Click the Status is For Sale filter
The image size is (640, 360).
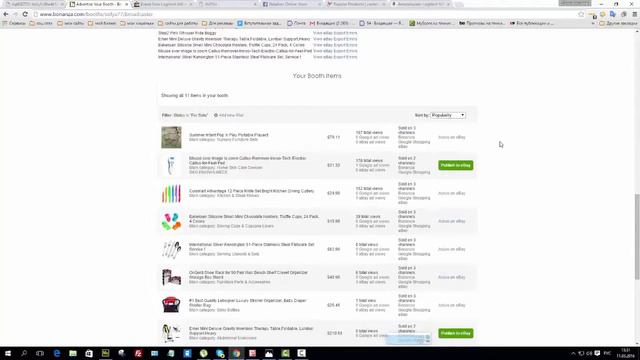[191, 116]
